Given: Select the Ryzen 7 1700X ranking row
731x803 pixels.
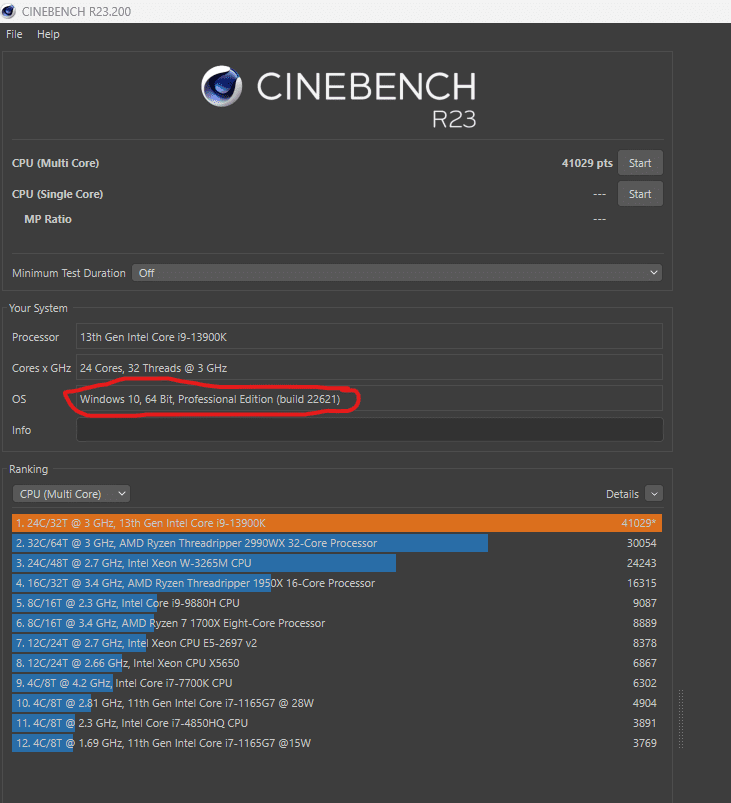Looking at the screenshot, I should click(337, 623).
